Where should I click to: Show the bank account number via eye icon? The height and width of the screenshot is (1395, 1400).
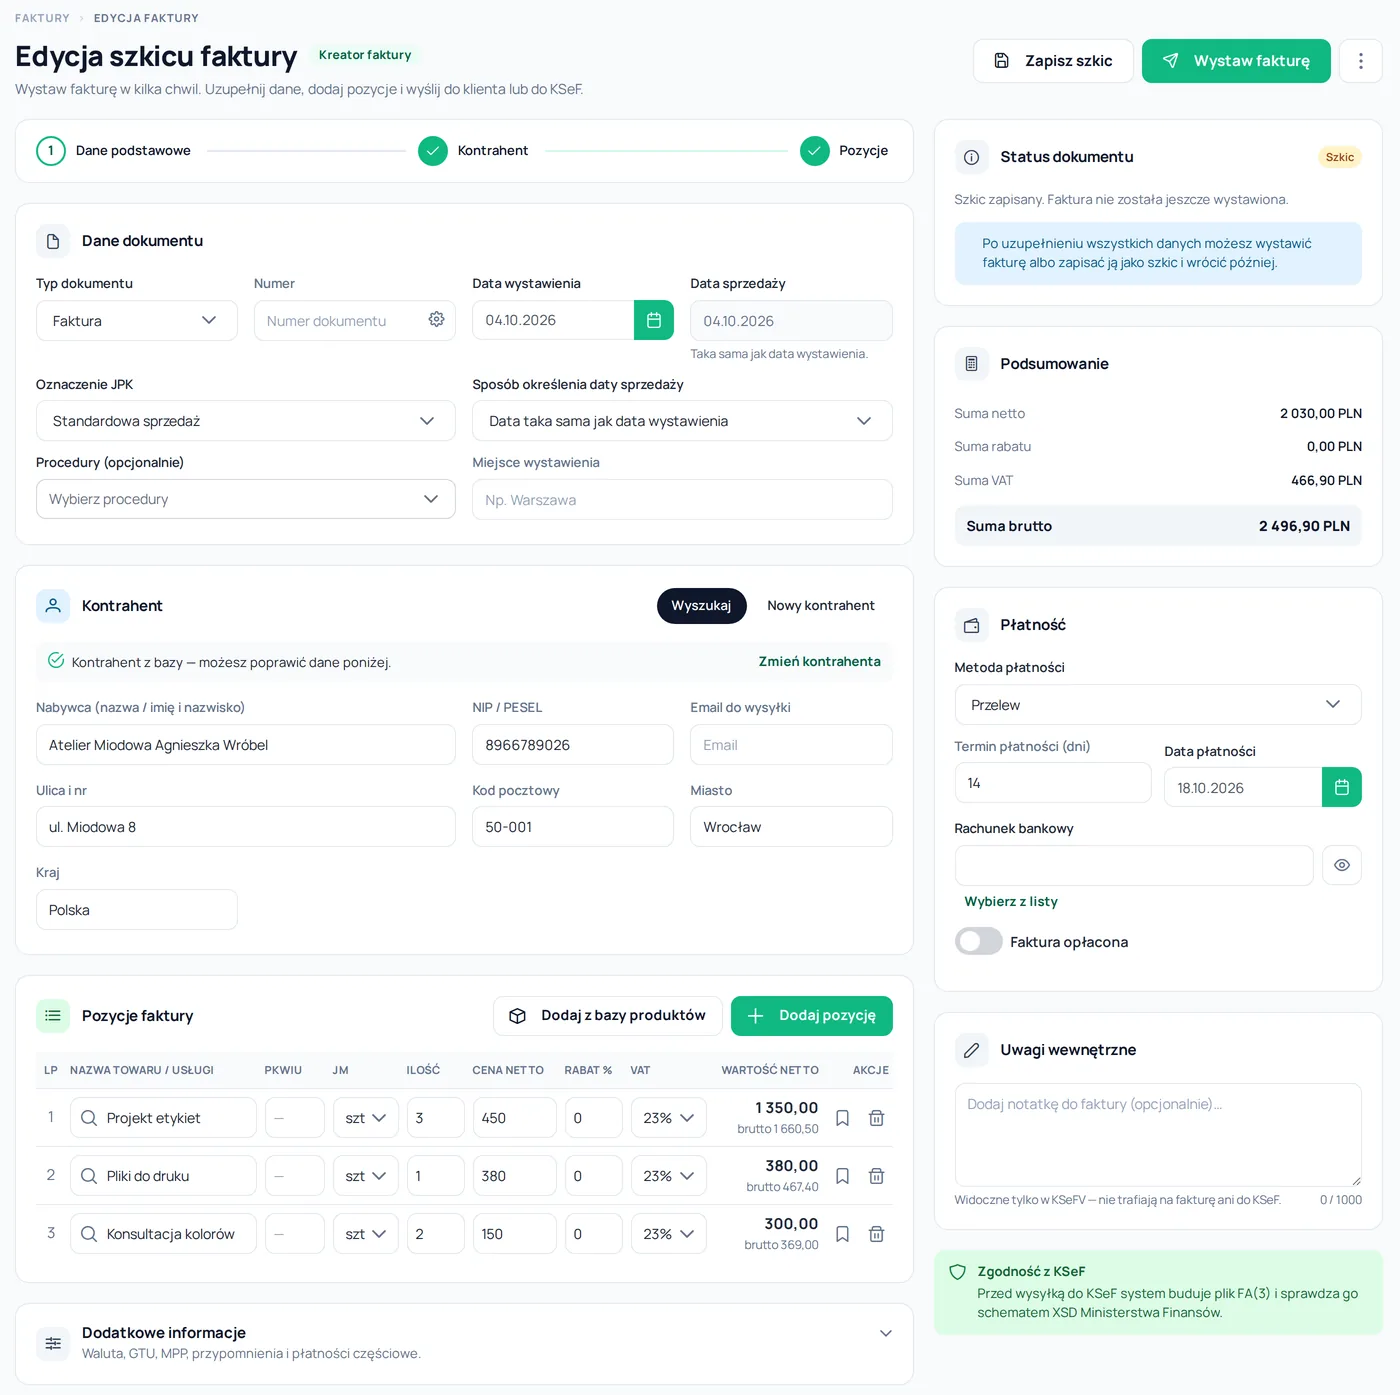(1342, 865)
